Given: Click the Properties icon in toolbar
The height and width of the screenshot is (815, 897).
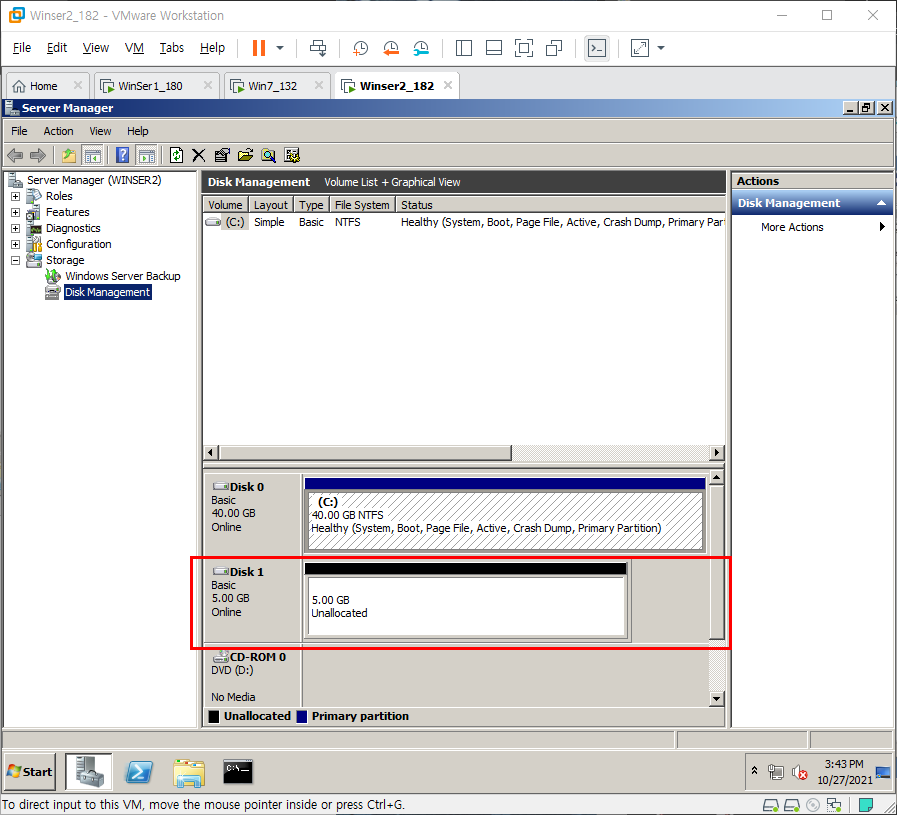Looking at the screenshot, I should (222, 155).
